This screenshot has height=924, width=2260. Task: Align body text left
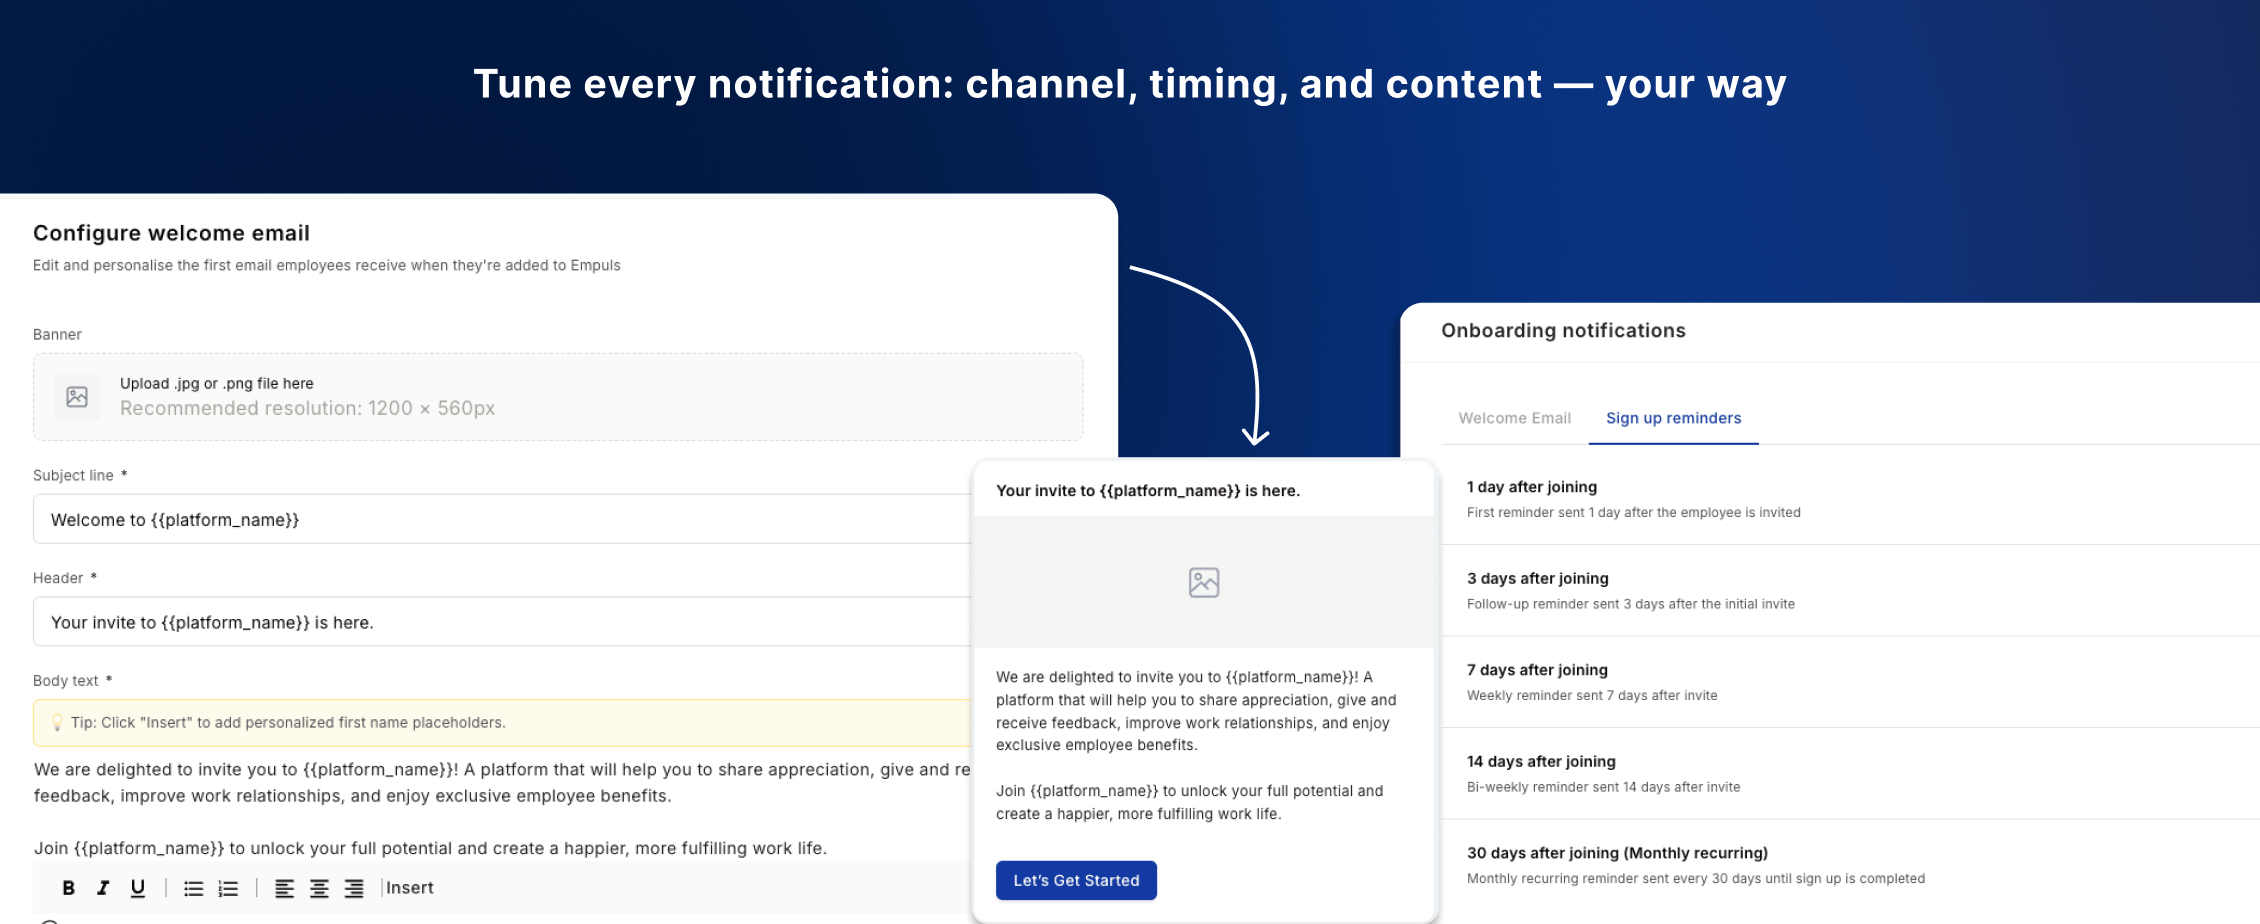click(x=285, y=888)
